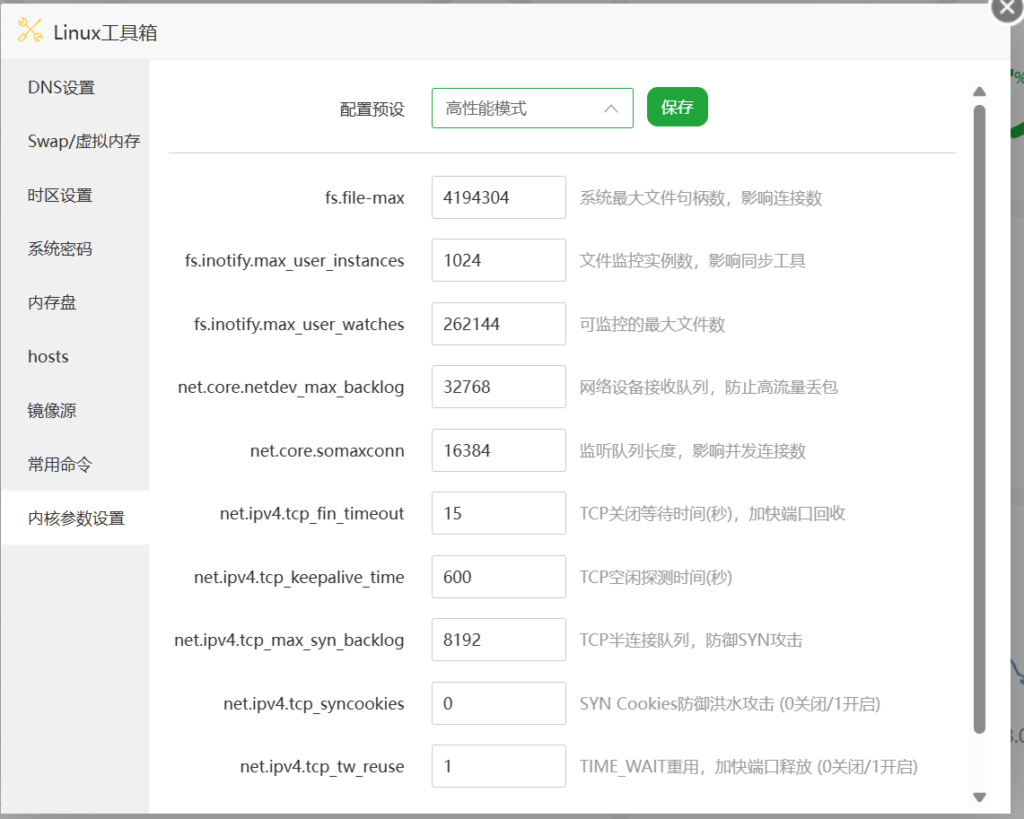Focus the net.core.somaxconn value field

pyautogui.click(x=498, y=451)
